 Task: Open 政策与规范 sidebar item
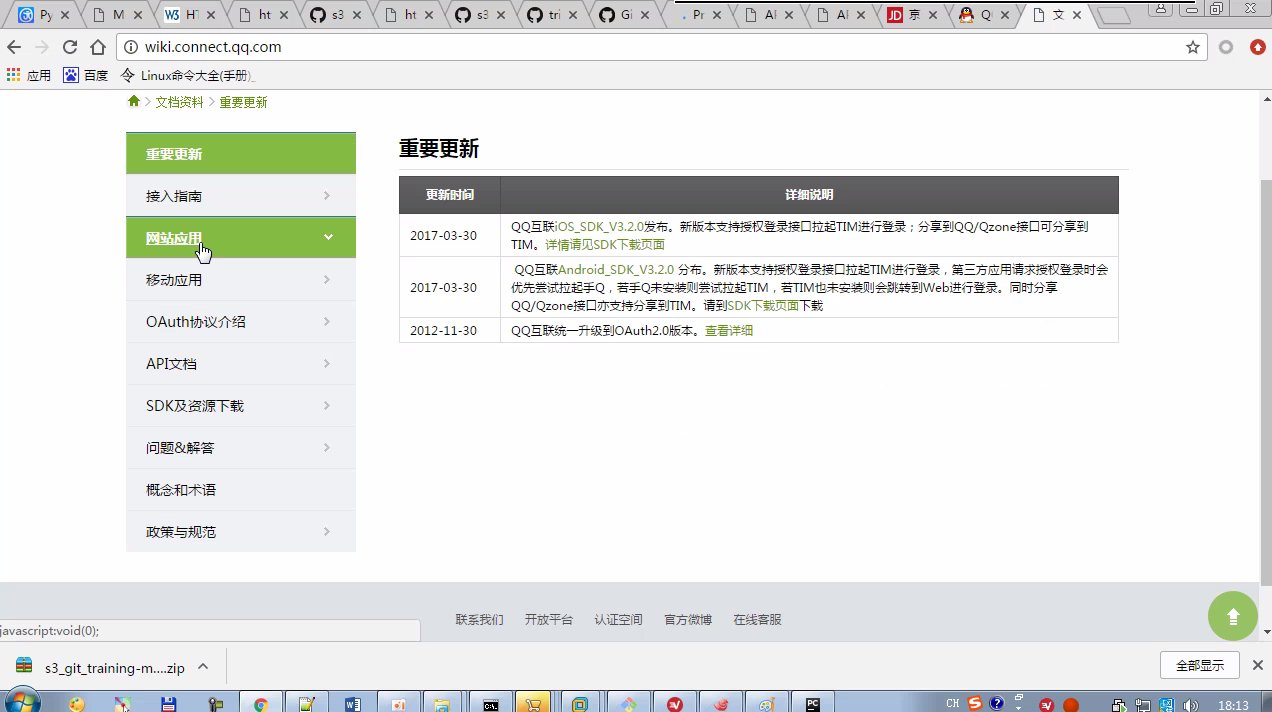pos(241,531)
